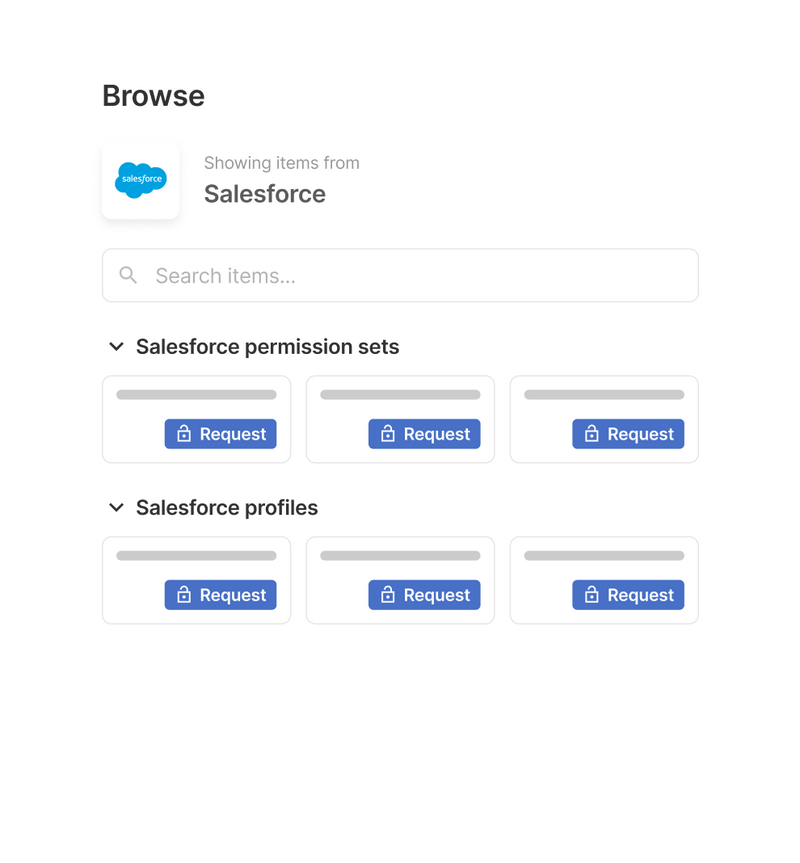Collapse the Salesforce profiles section

point(116,507)
